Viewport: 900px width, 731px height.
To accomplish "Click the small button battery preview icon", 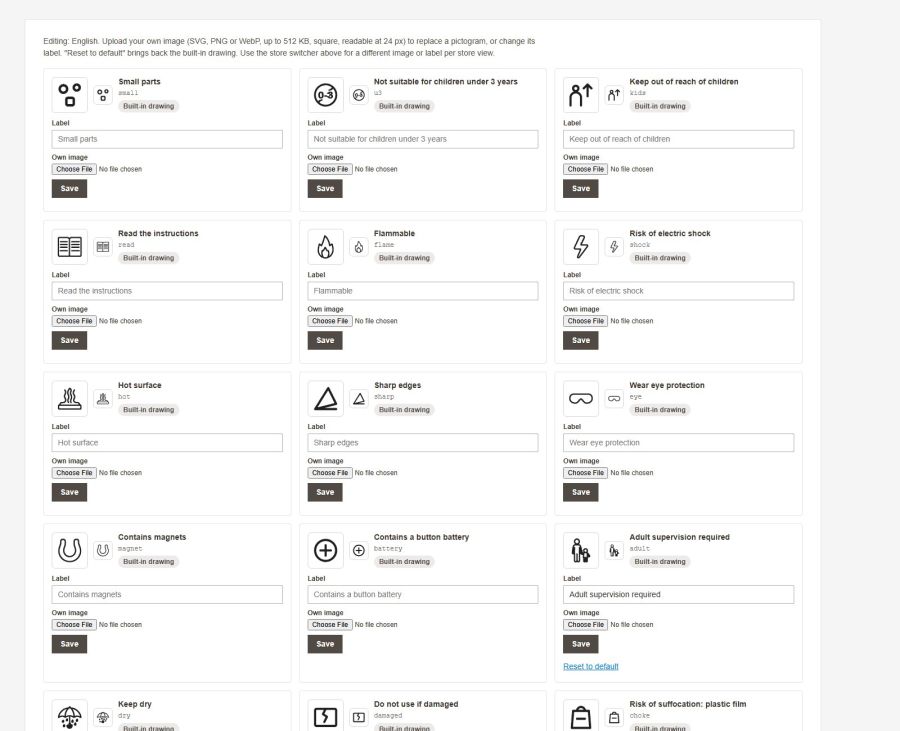I will pos(359,550).
